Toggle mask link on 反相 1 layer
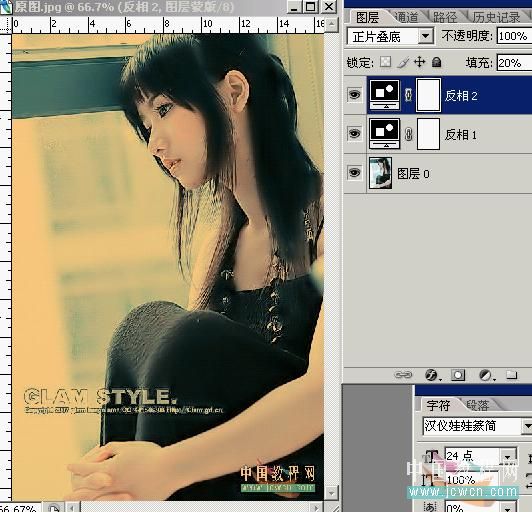532x512 pixels. click(408, 134)
